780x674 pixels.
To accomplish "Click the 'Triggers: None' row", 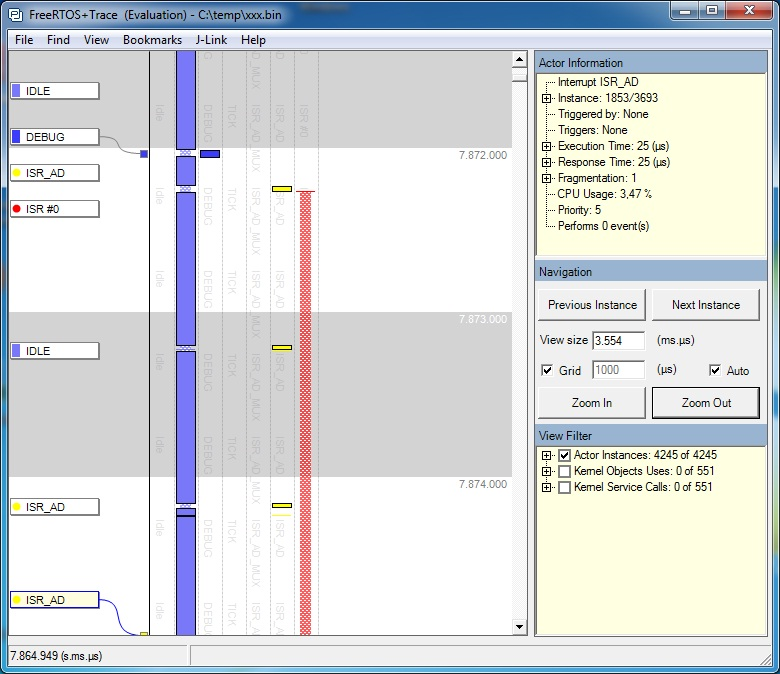I will coord(592,130).
